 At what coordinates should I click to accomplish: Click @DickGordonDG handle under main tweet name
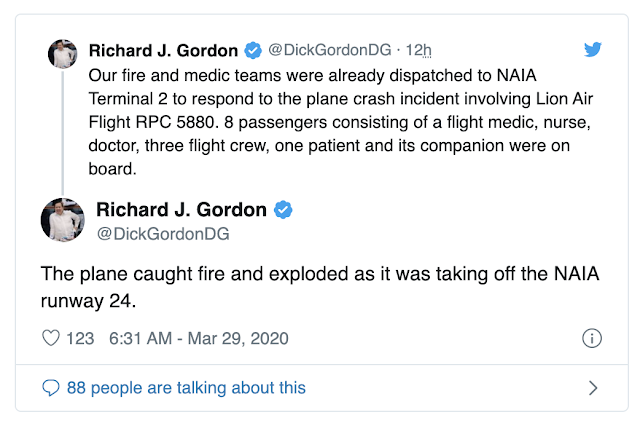(x=163, y=233)
